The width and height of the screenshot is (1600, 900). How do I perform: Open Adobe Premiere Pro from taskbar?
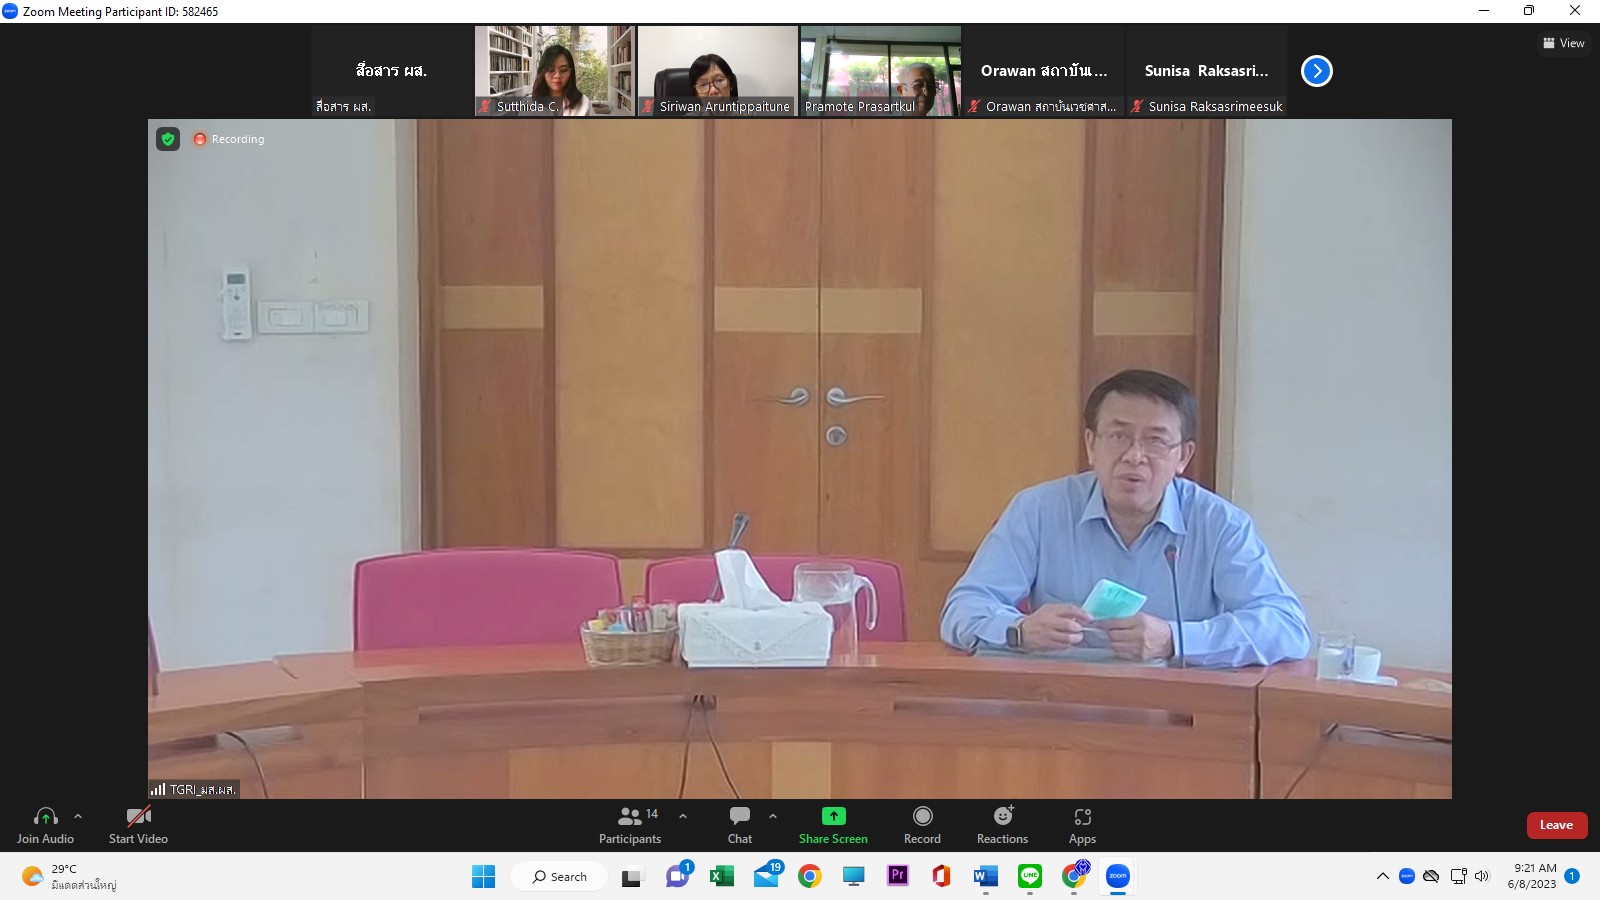(x=898, y=877)
